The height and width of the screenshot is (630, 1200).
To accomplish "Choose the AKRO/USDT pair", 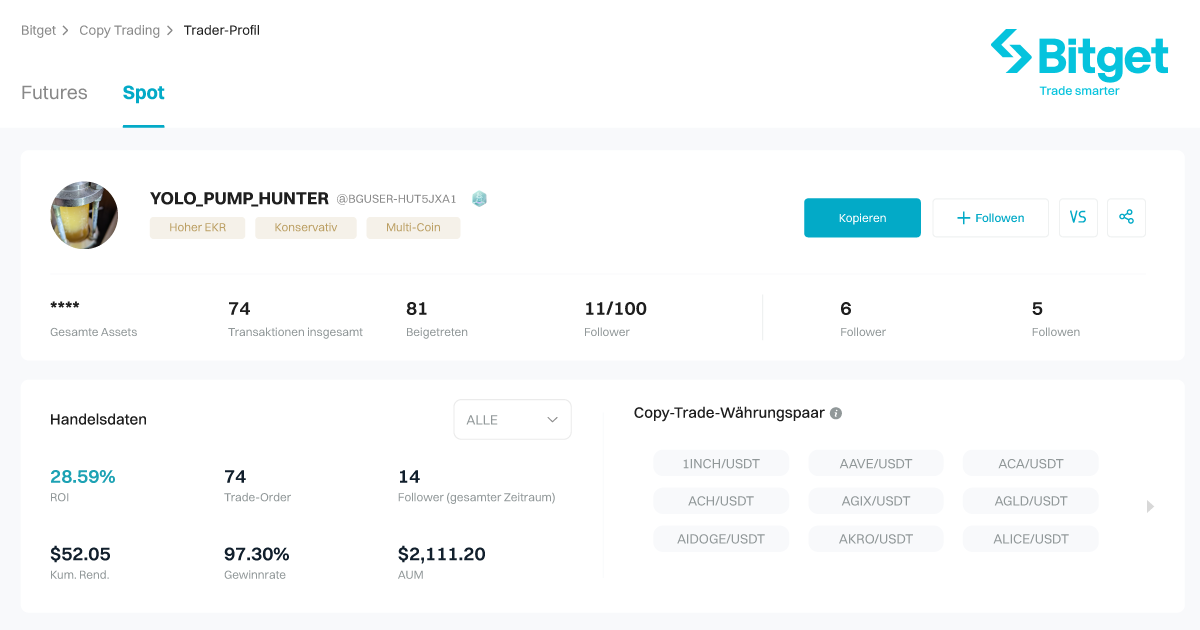I will (x=876, y=539).
